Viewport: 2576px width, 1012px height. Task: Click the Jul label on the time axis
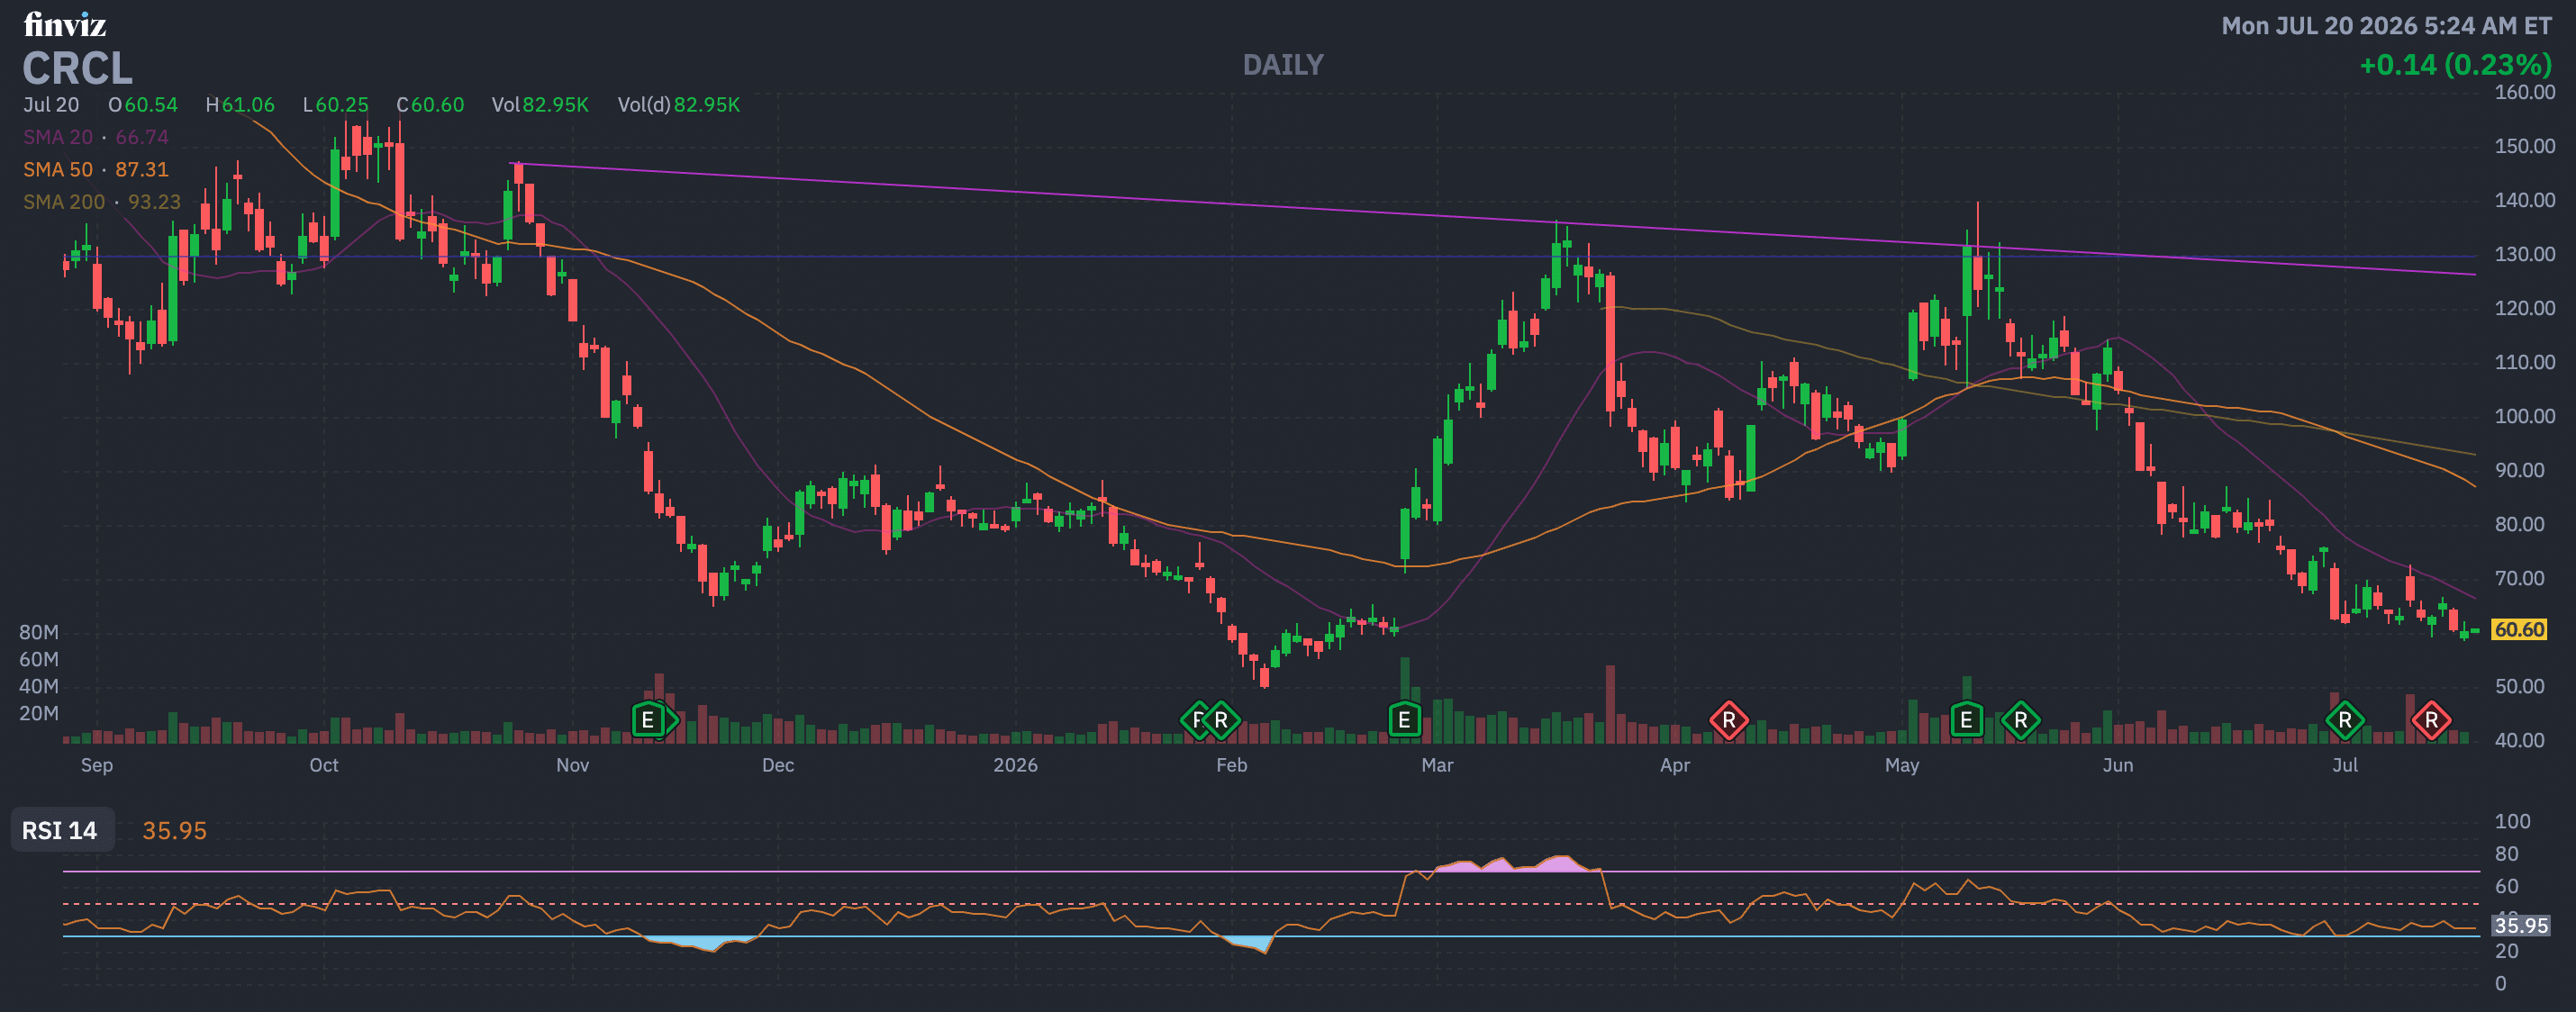[2344, 765]
